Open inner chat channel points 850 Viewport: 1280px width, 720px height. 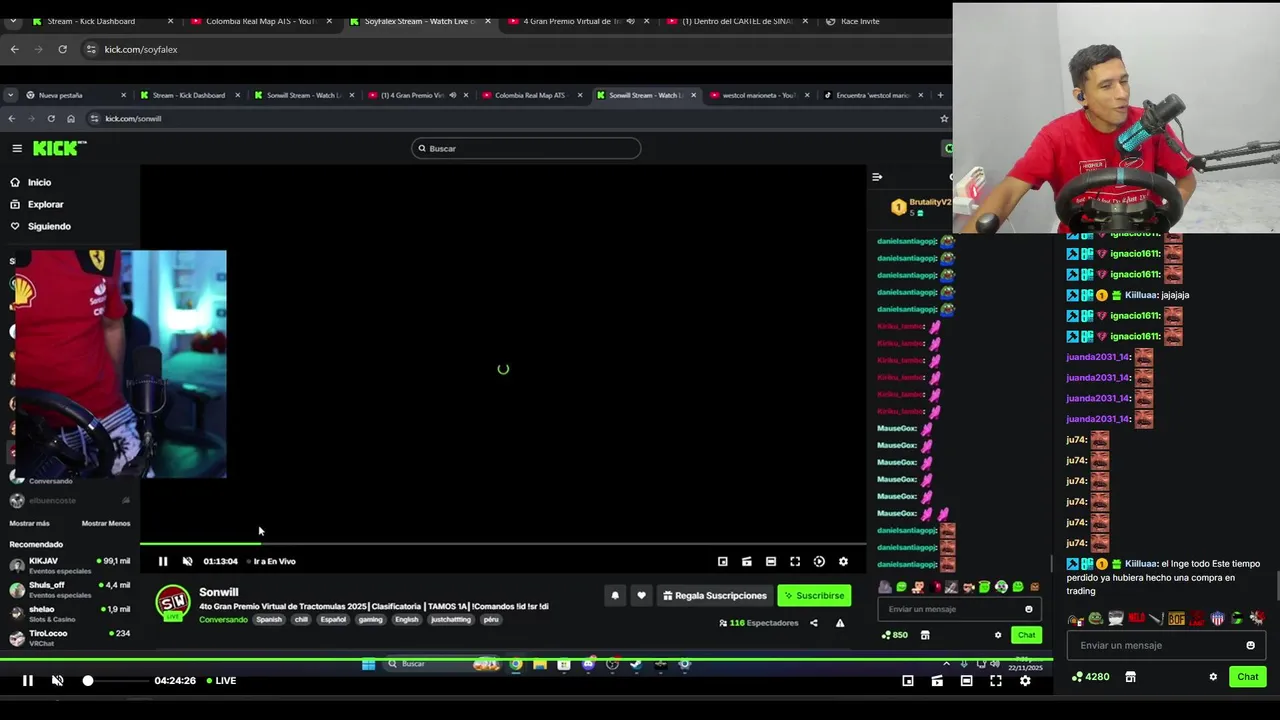point(894,635)
